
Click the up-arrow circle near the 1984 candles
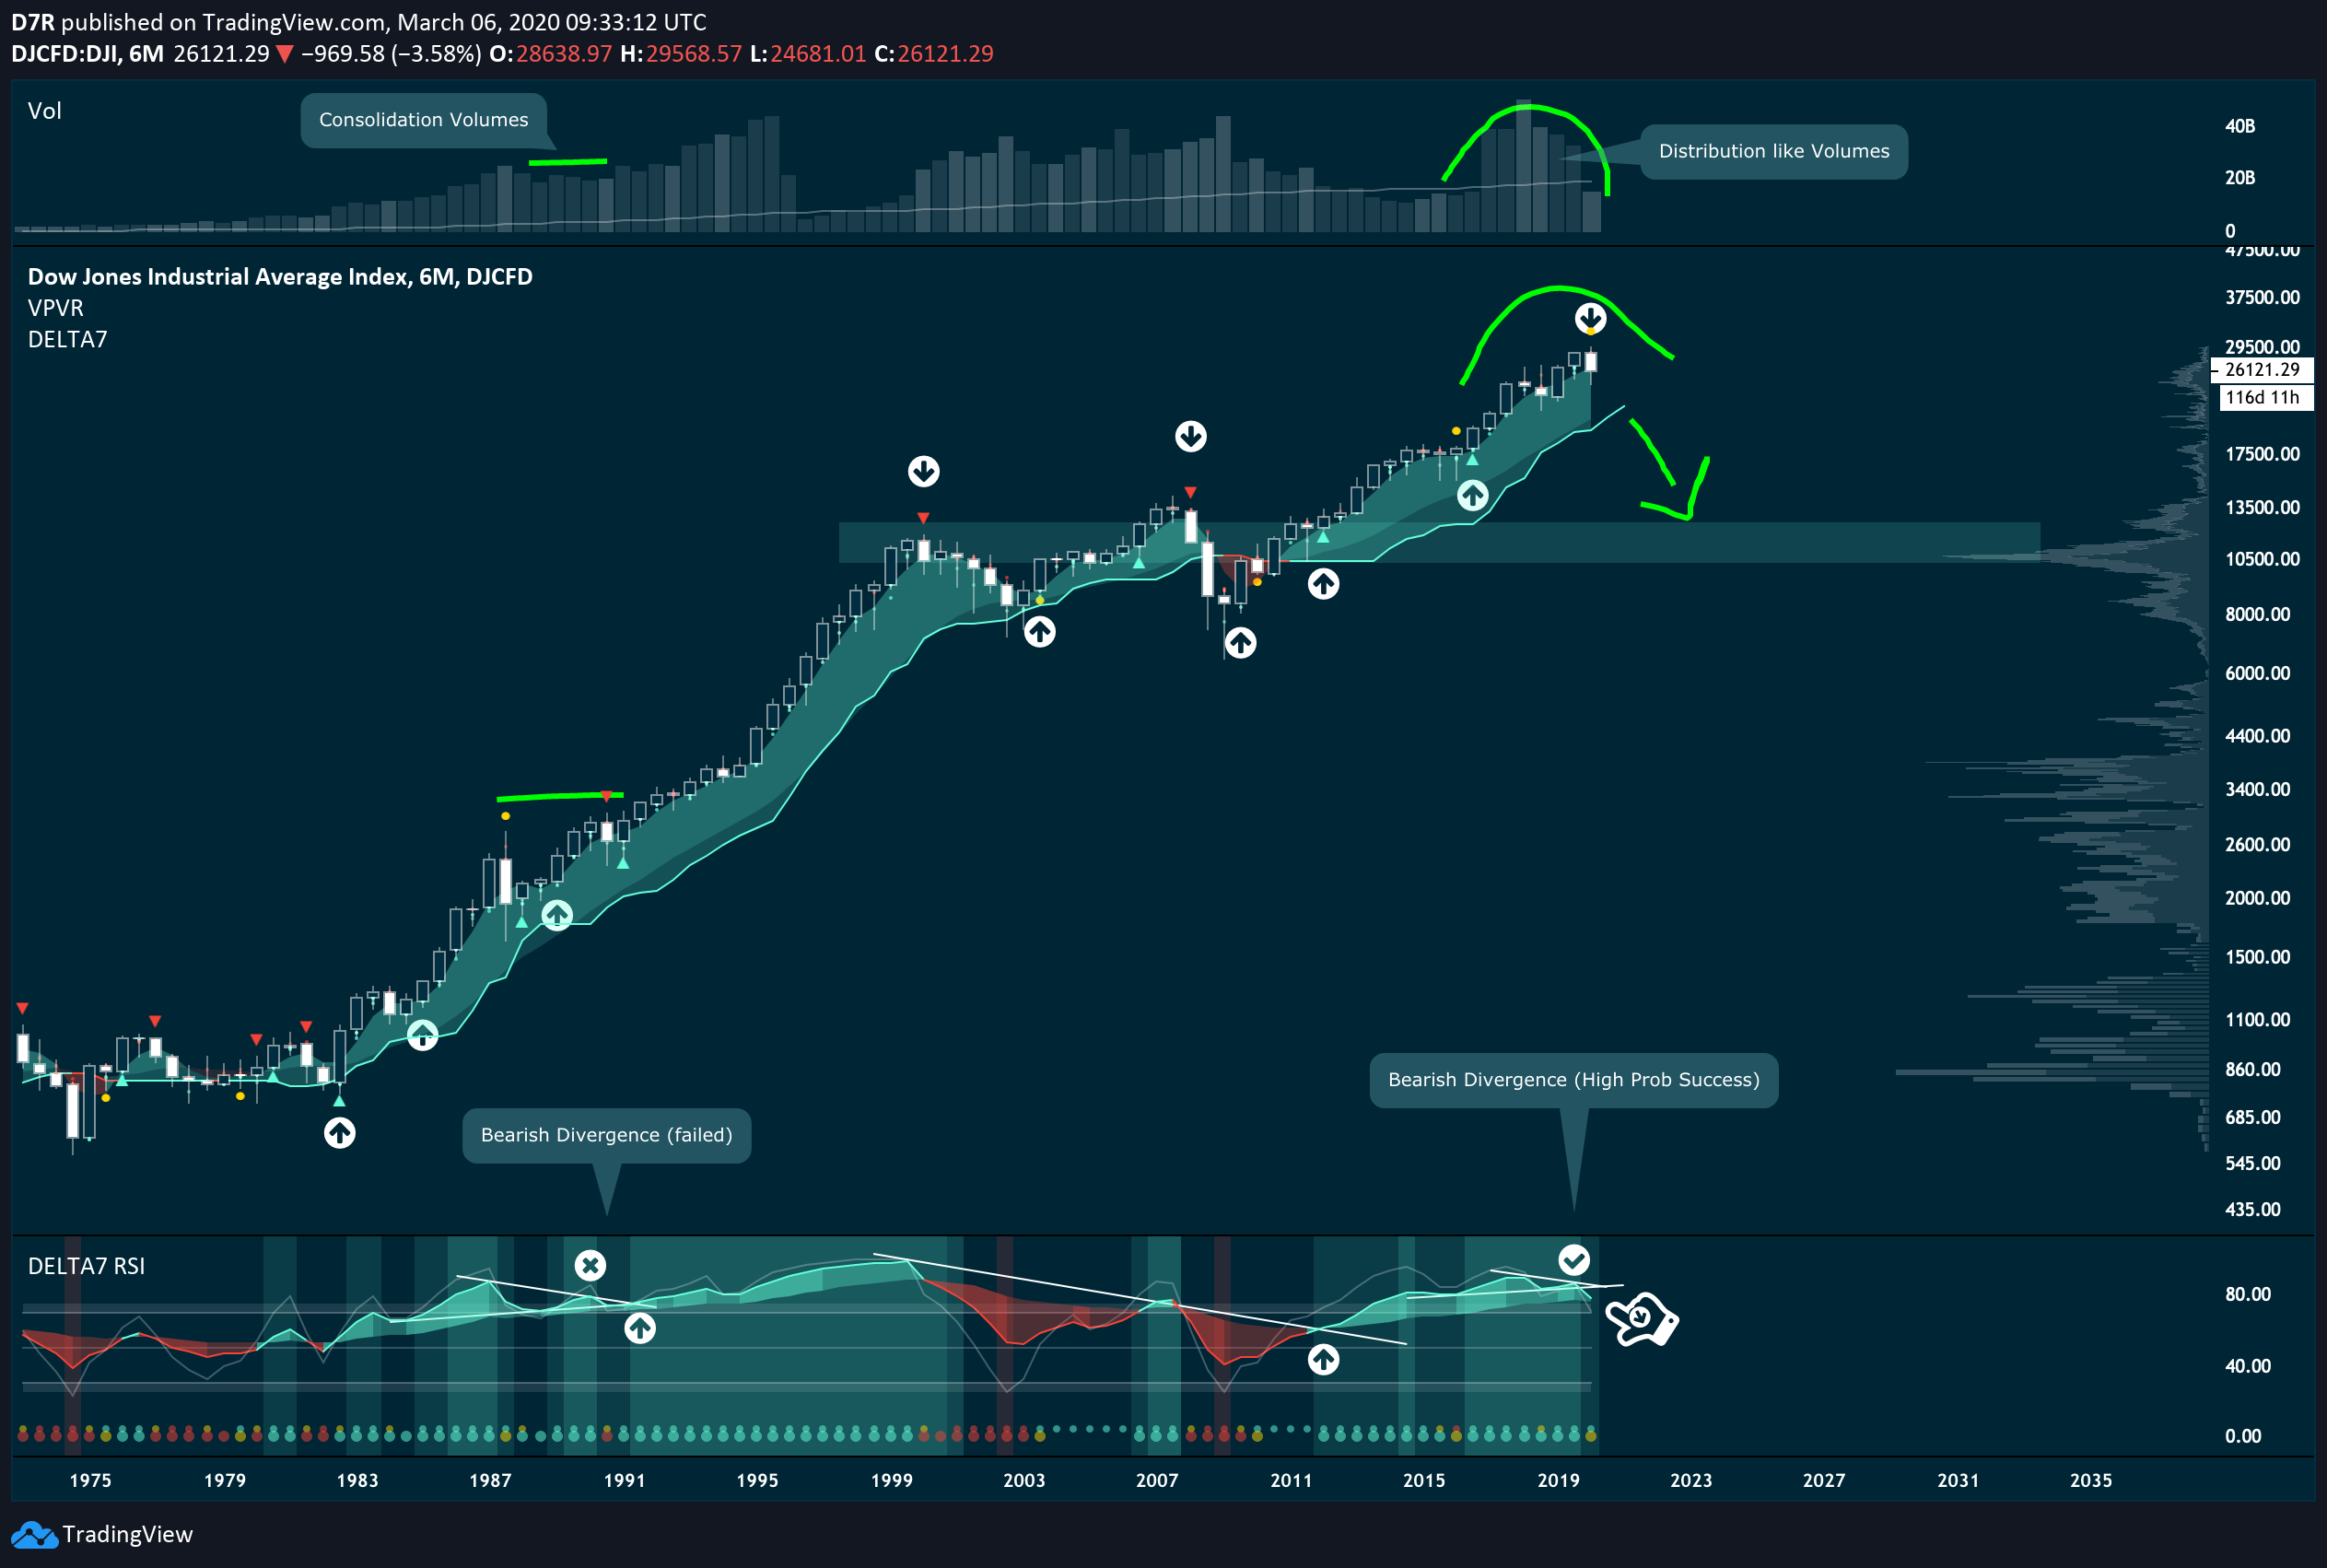tap(422, 1035)
